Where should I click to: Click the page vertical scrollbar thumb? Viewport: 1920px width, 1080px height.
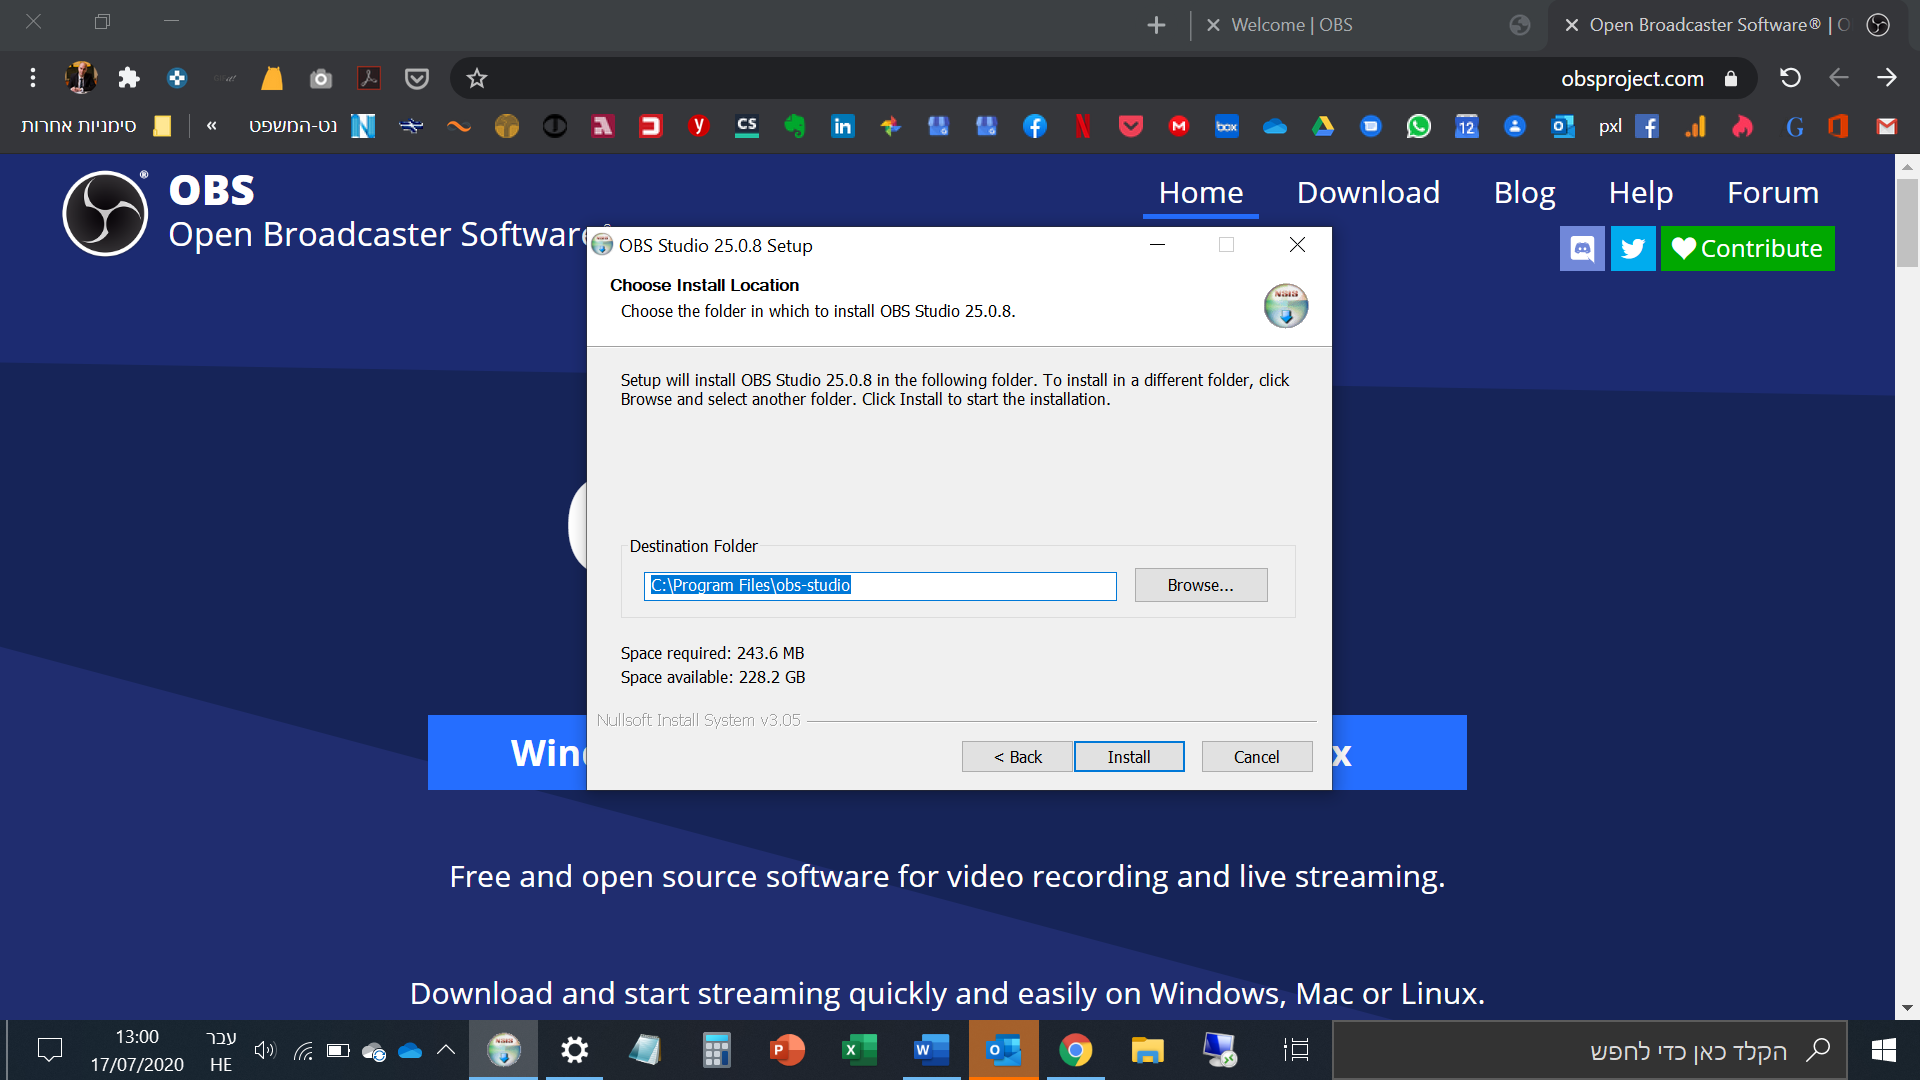tap(1907, 222)
